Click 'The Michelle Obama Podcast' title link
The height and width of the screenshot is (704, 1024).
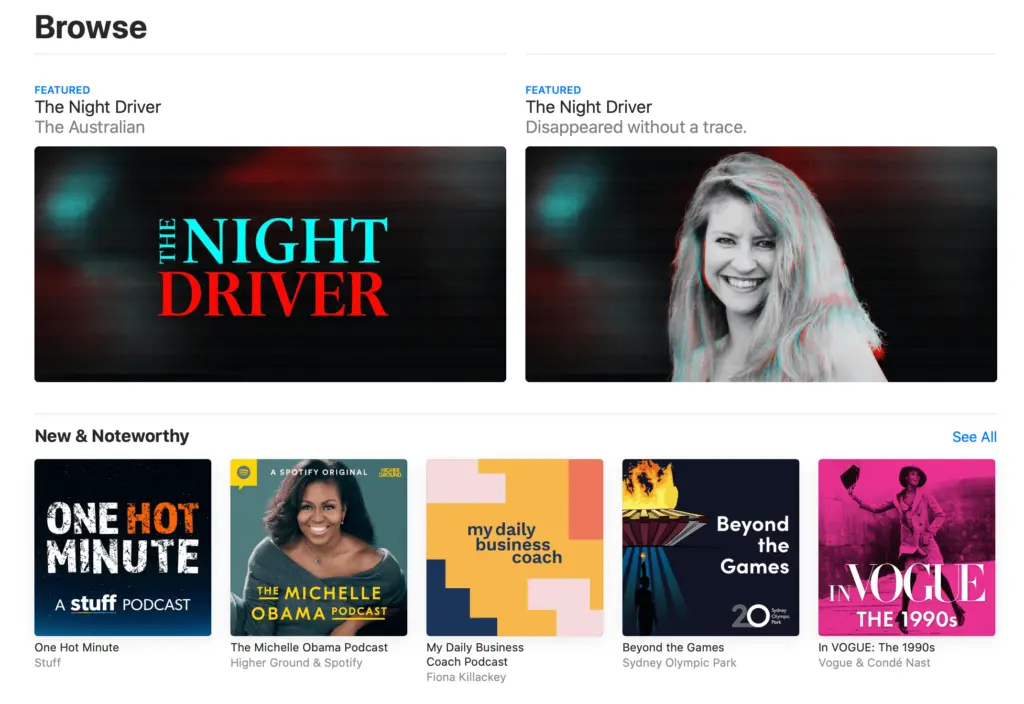pyautogui.click(x=309, y=647)
